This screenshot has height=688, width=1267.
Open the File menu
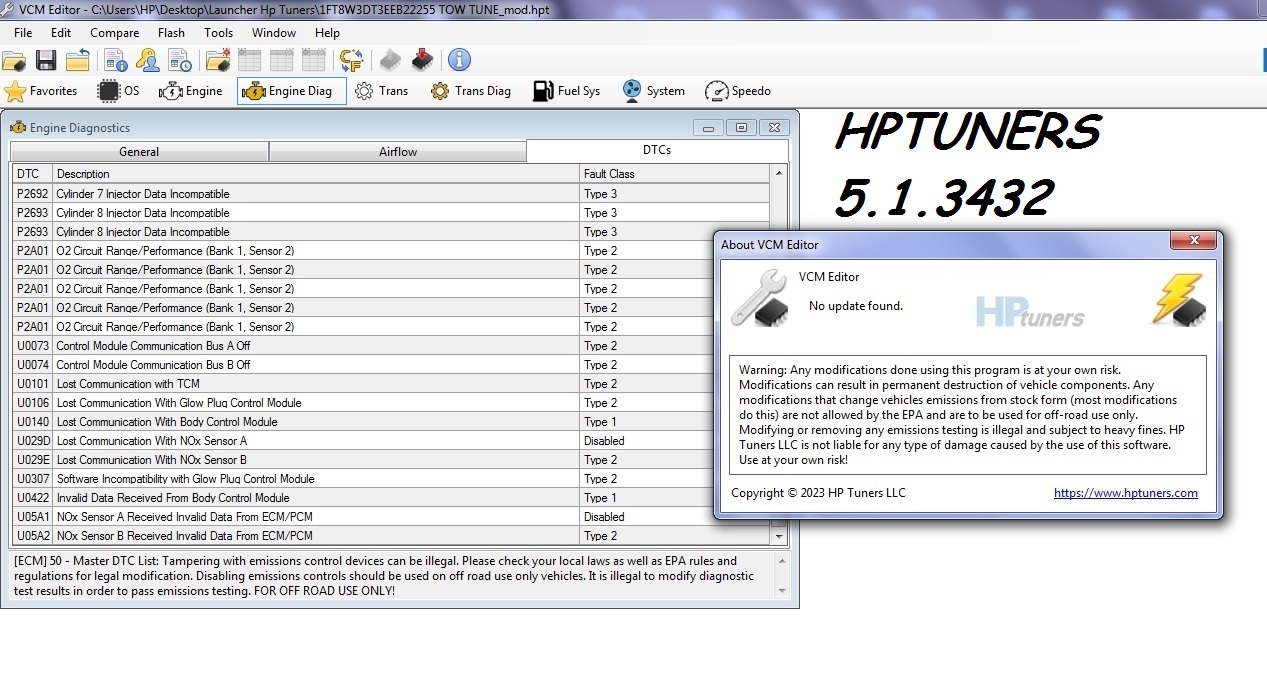pos(23,33)
